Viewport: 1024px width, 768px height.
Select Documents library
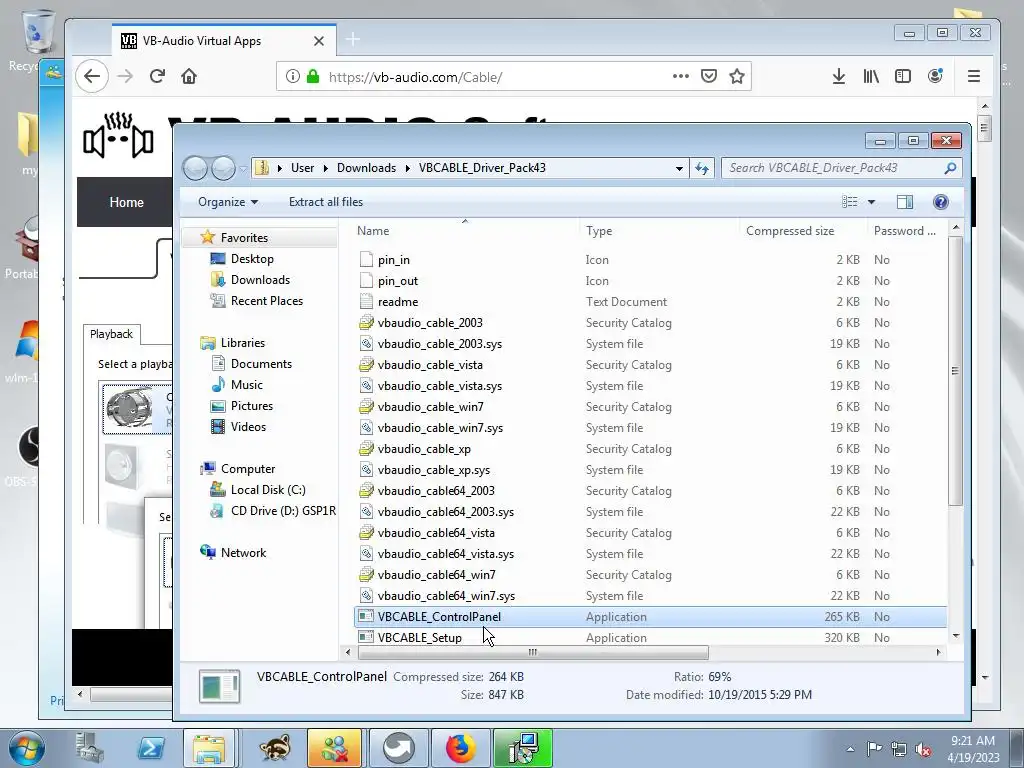(261, 364)
